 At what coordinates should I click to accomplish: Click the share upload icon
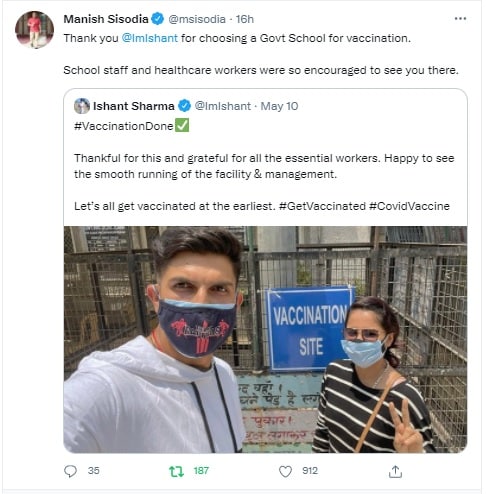coord(395,471)
